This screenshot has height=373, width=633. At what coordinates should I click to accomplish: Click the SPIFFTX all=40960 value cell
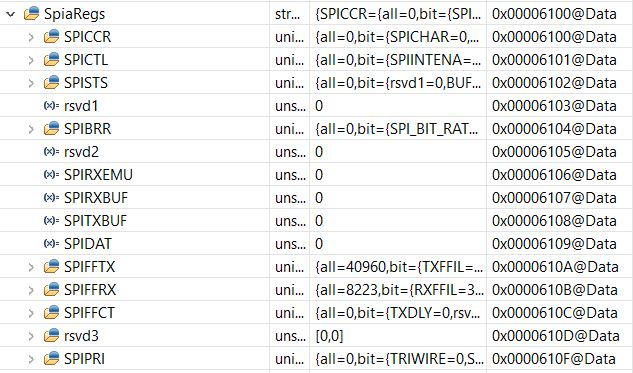(398, 267)
